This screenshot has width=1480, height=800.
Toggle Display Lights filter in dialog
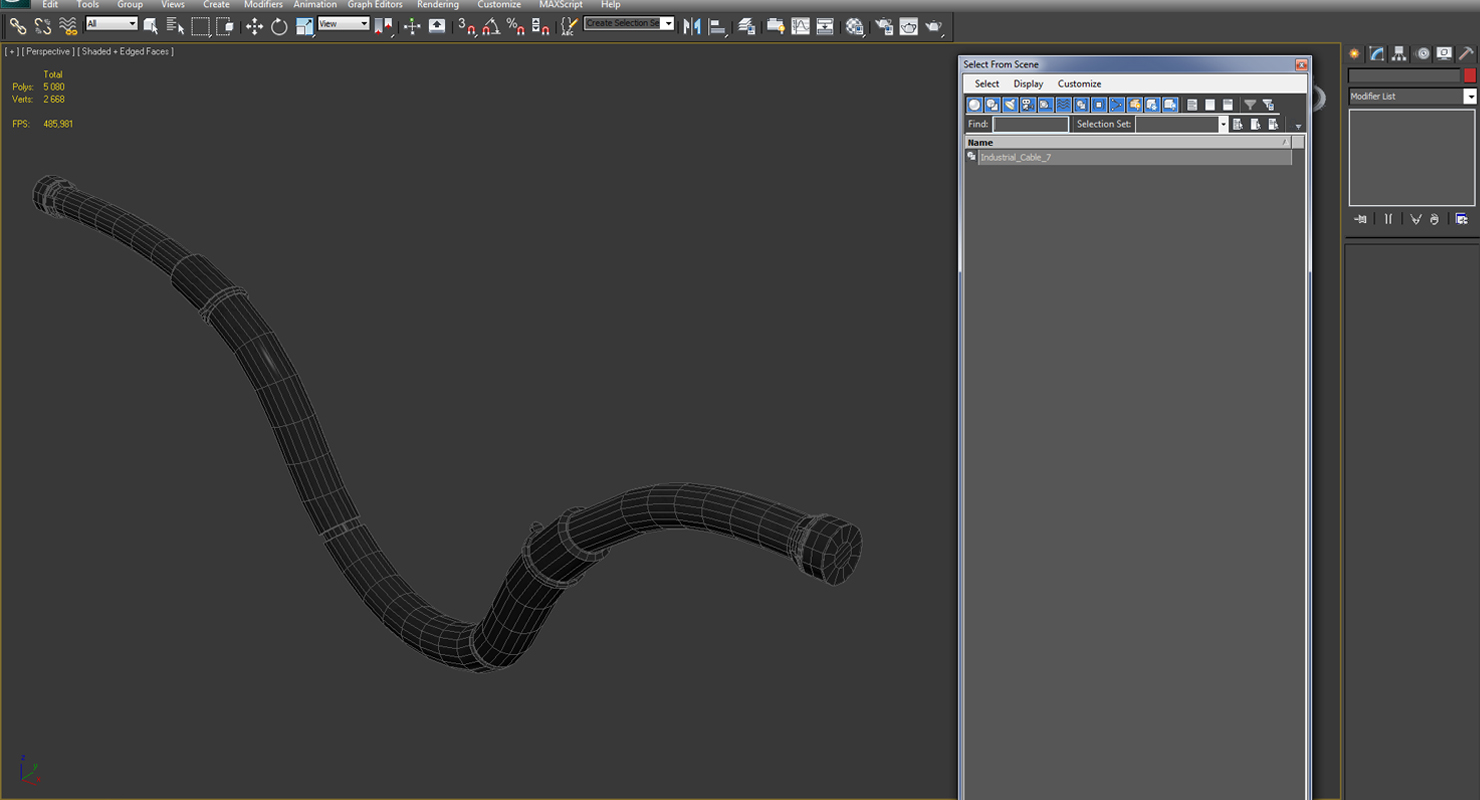click(1010, 104)
